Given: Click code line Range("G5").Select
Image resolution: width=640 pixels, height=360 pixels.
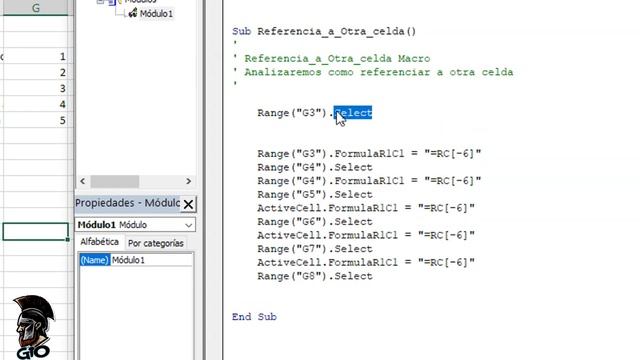Looking at the screenshot, I should coord(315,195).
